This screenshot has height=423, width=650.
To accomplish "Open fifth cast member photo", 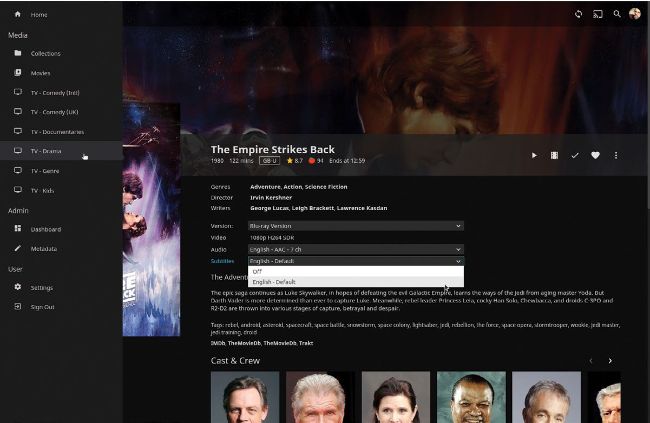I will click(x=546, y=397).
